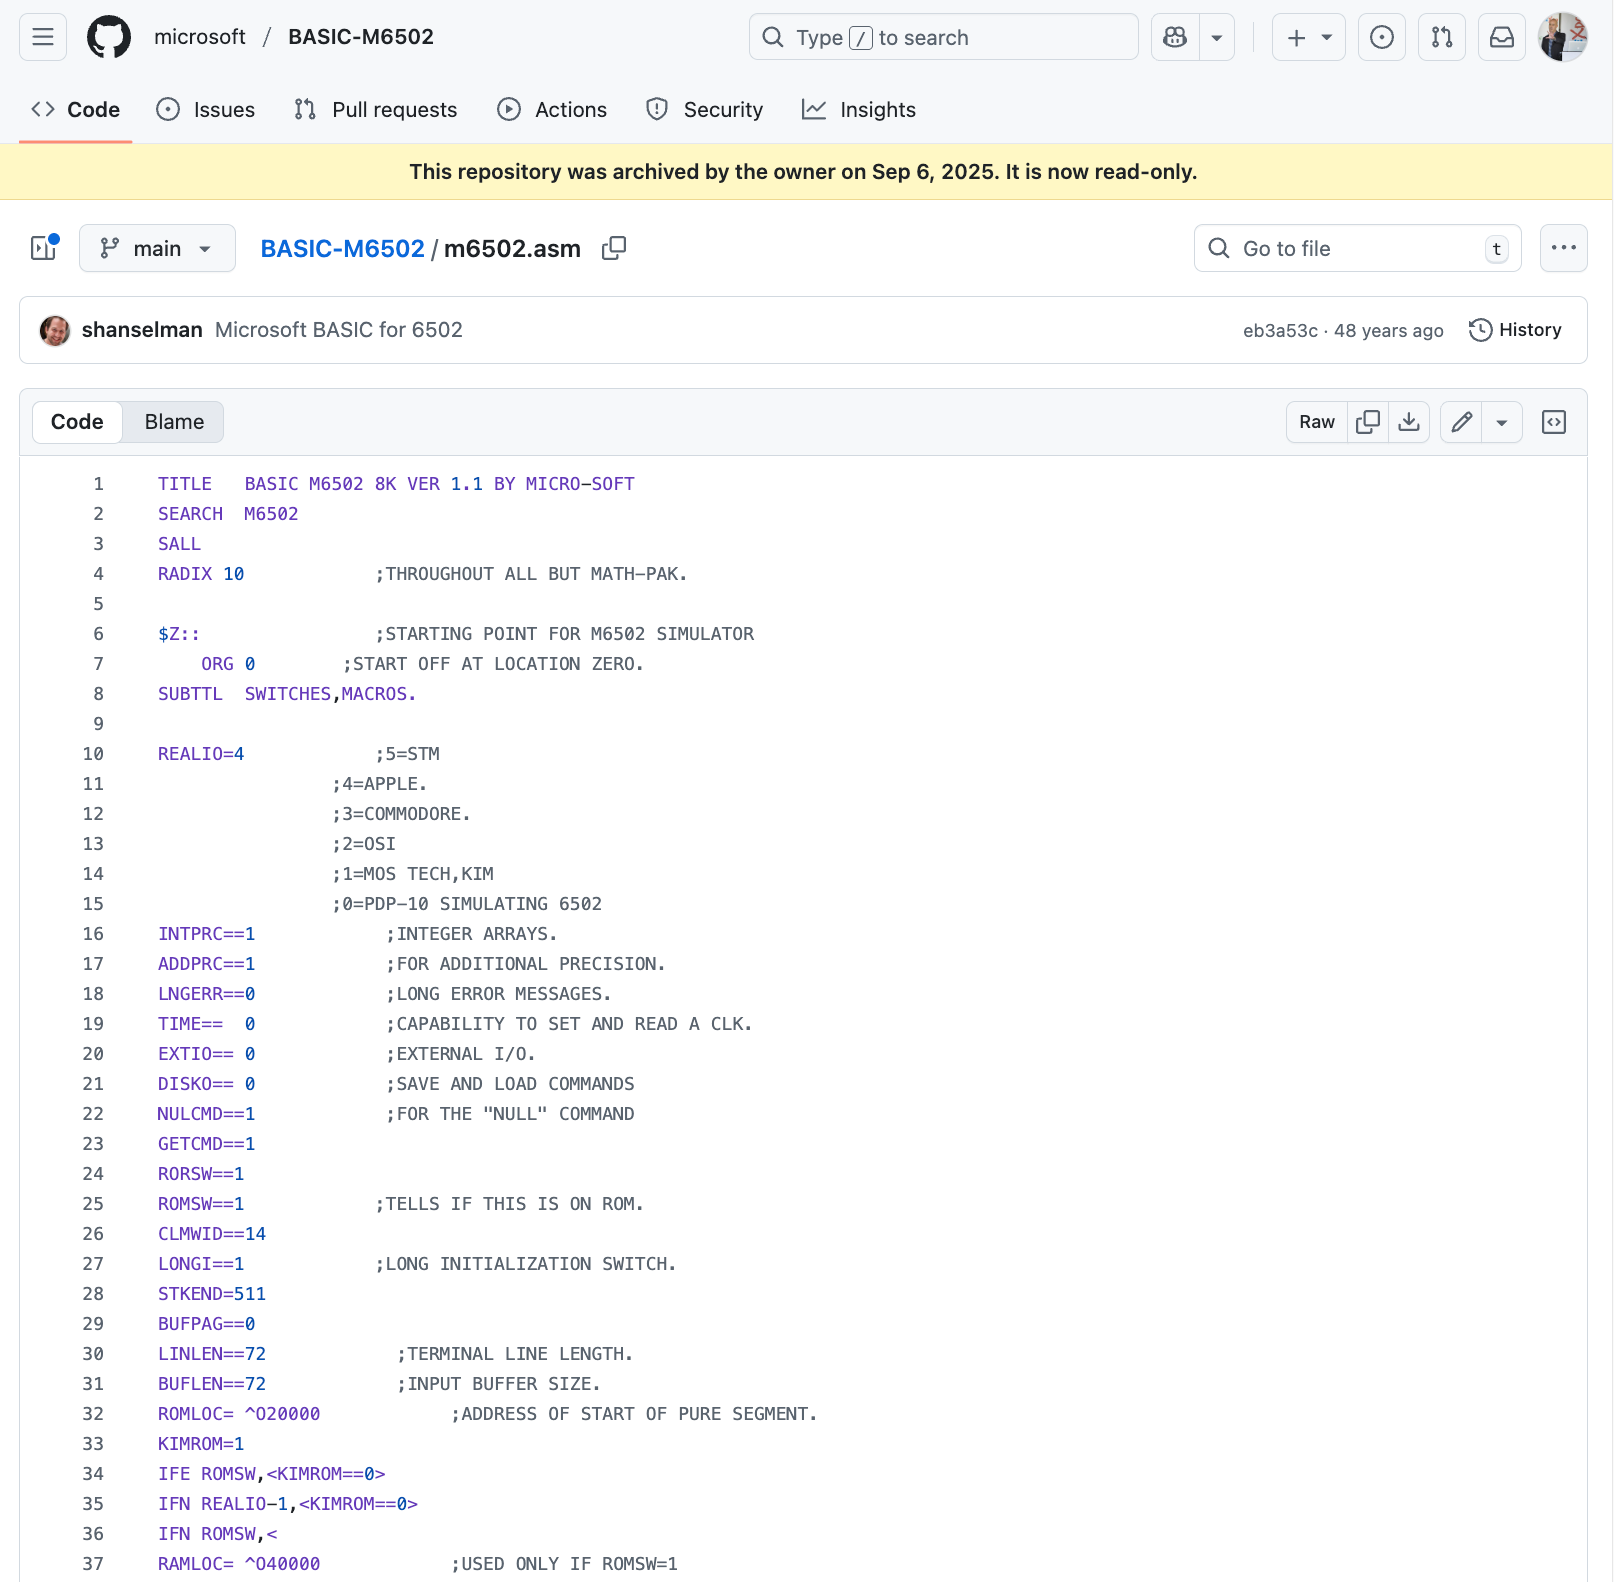The width and height of the screenshot is (1614, 1582).
Task: Open notifications inbox icon
Action: (1502, 37)
